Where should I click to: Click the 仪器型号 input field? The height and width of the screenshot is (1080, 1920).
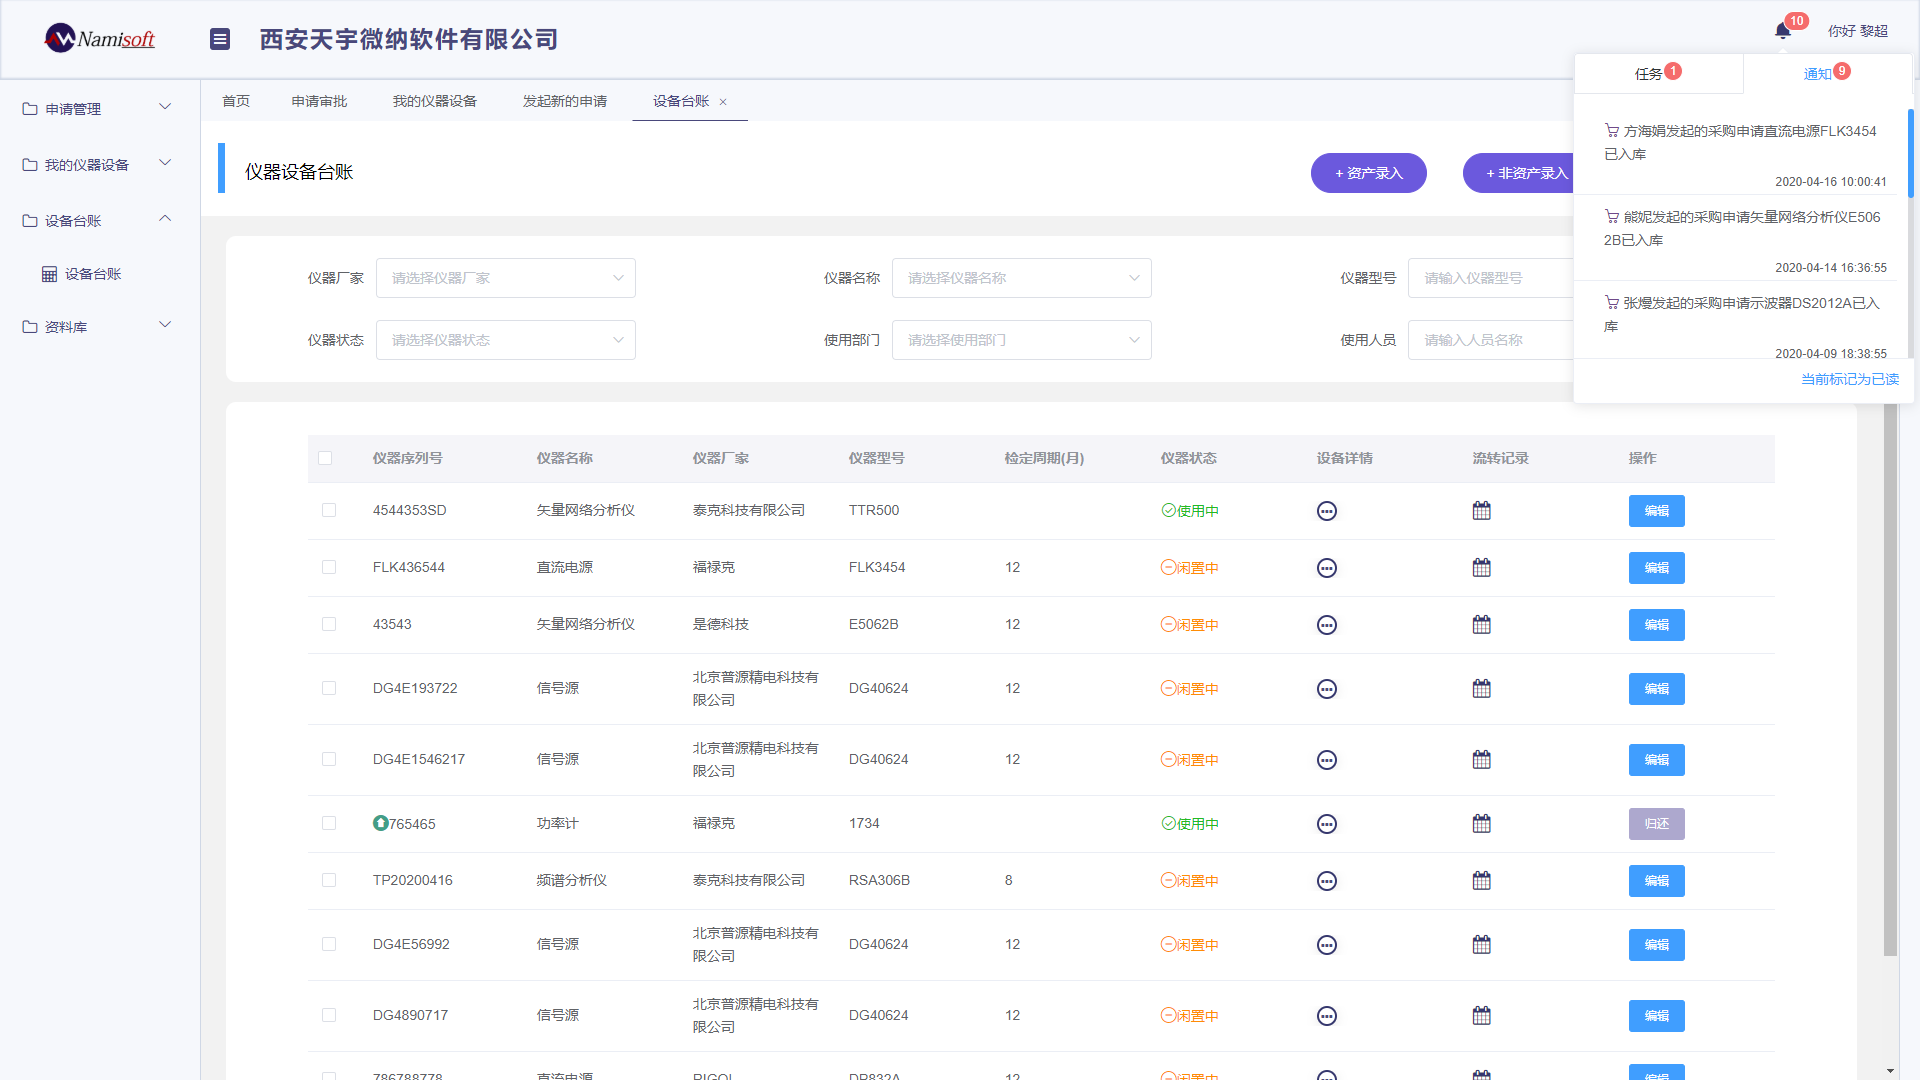point(1490,278)
